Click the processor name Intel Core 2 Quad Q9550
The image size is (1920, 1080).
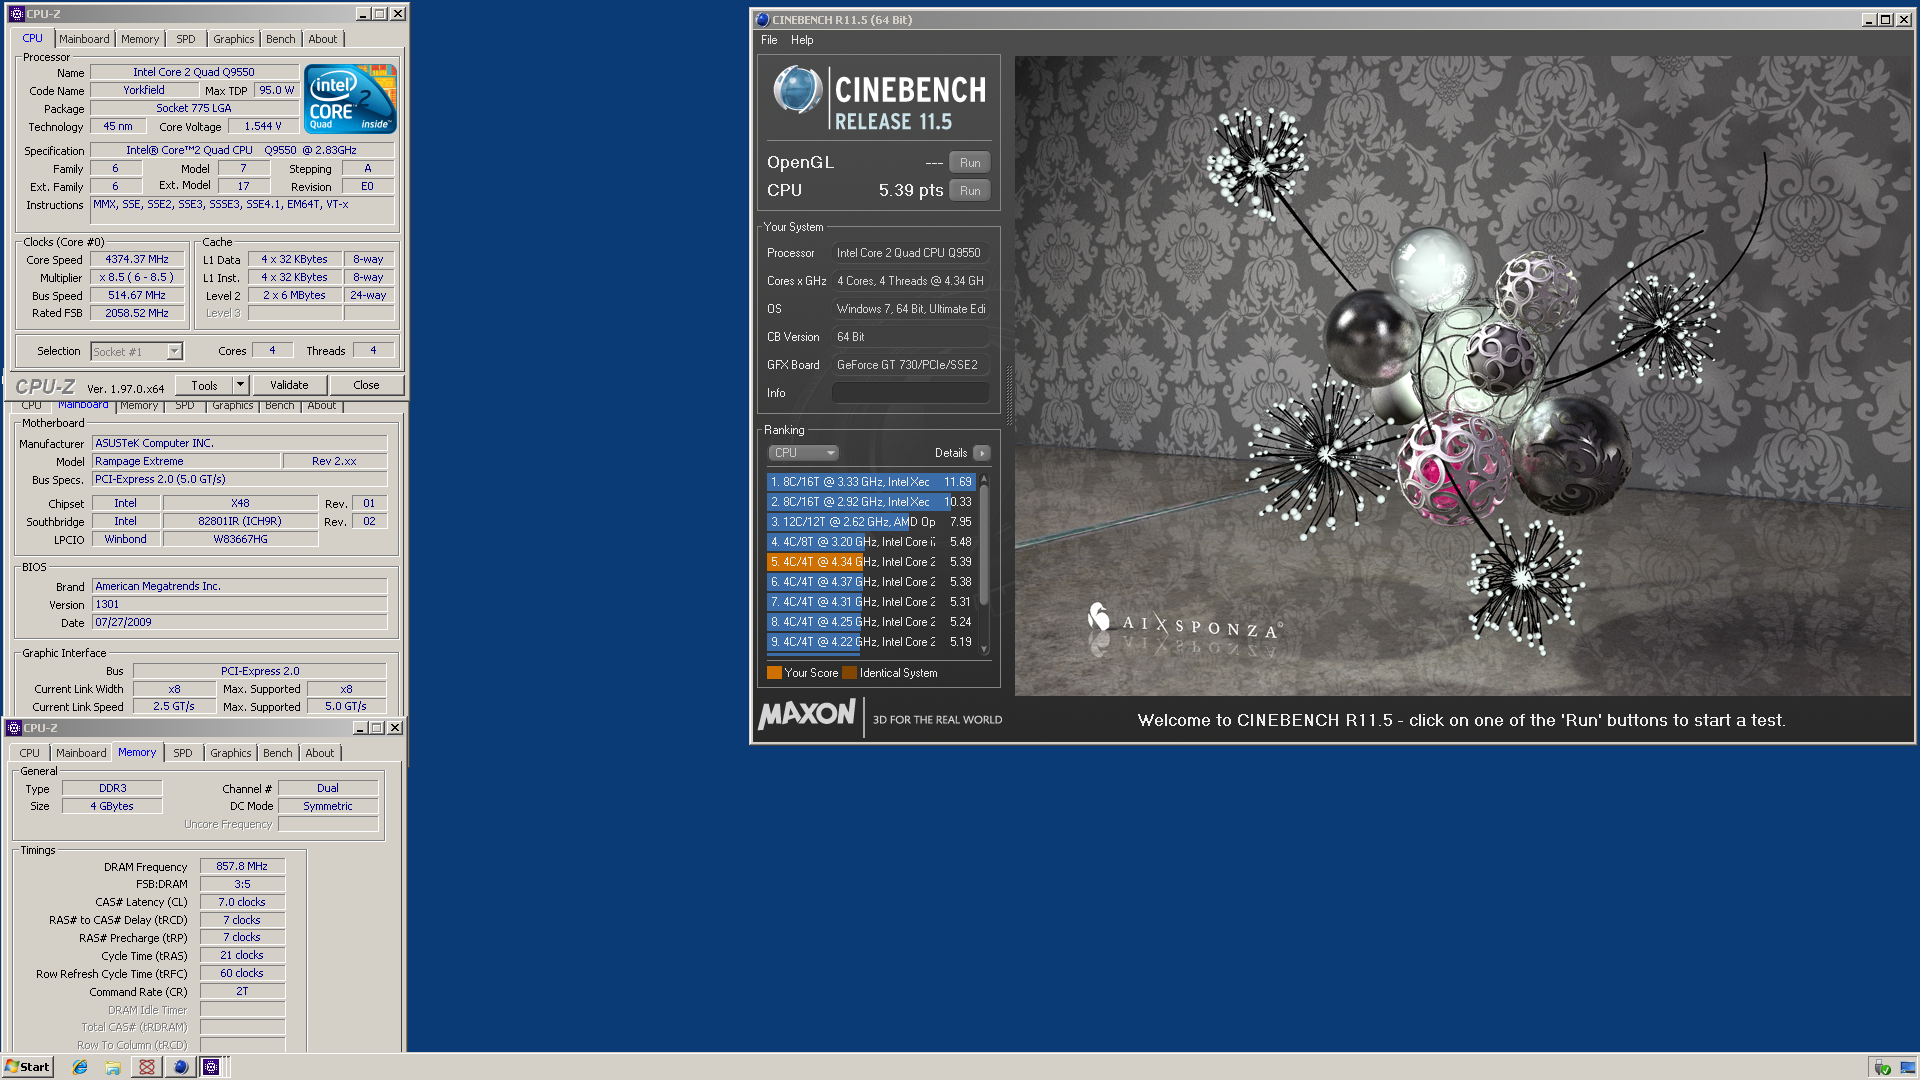point(194,72)
